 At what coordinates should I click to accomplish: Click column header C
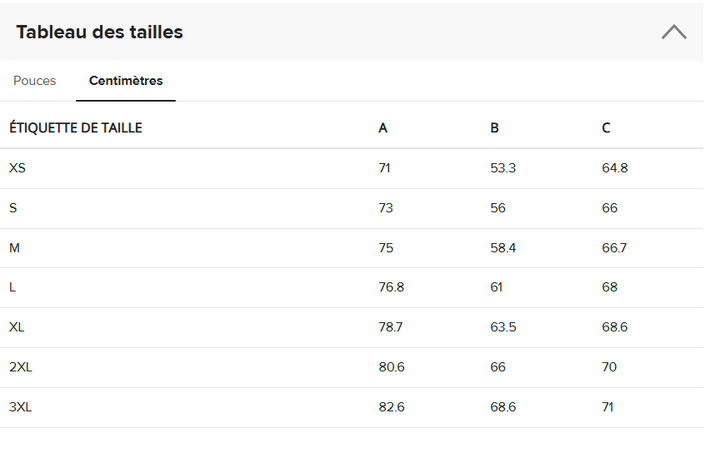606,128
